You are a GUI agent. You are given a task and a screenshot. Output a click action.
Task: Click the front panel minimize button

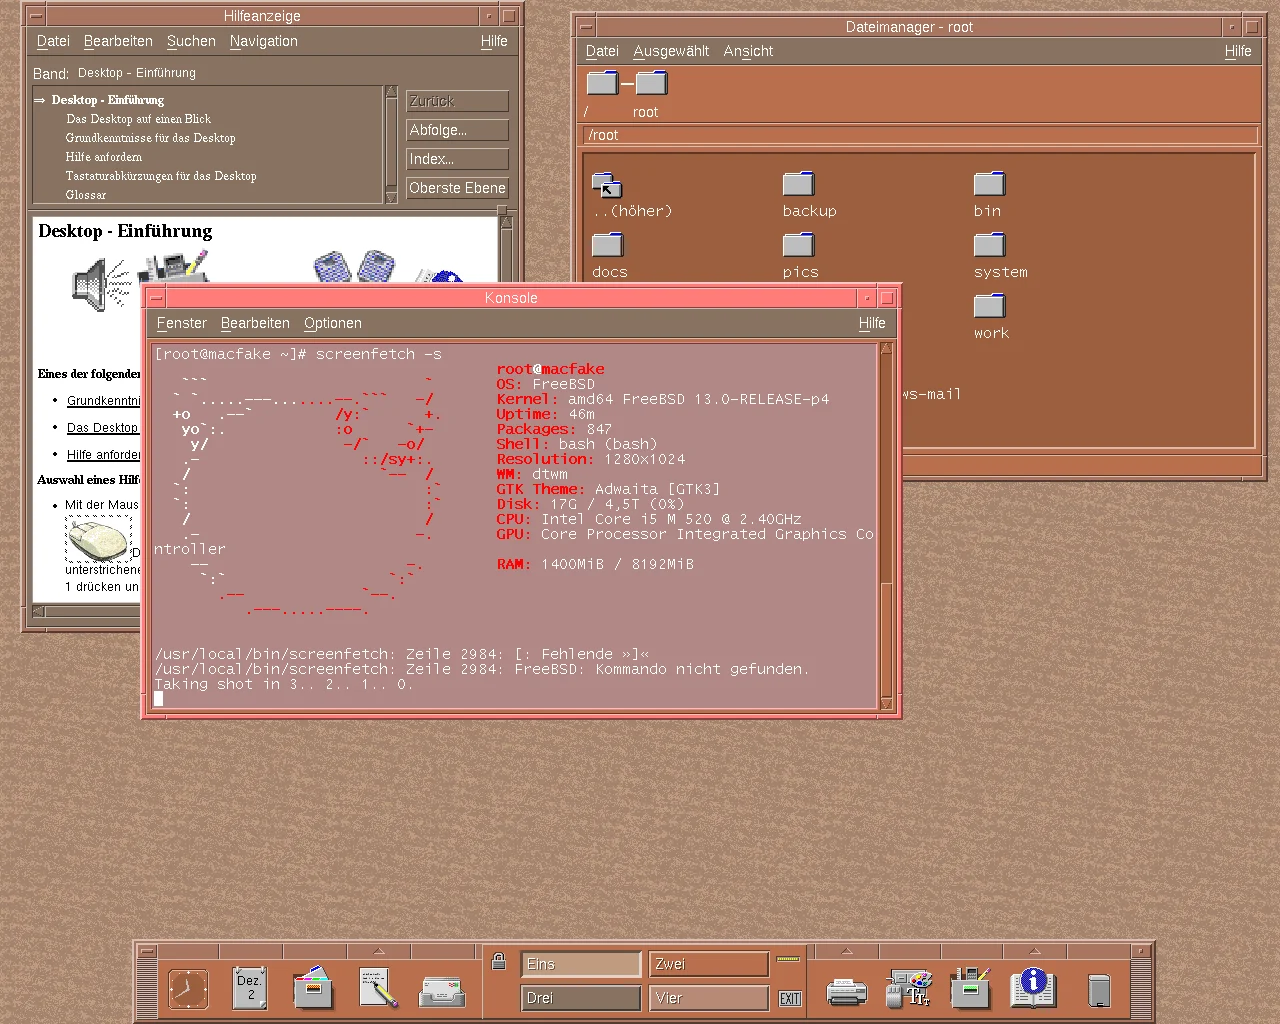point(1141,952)
